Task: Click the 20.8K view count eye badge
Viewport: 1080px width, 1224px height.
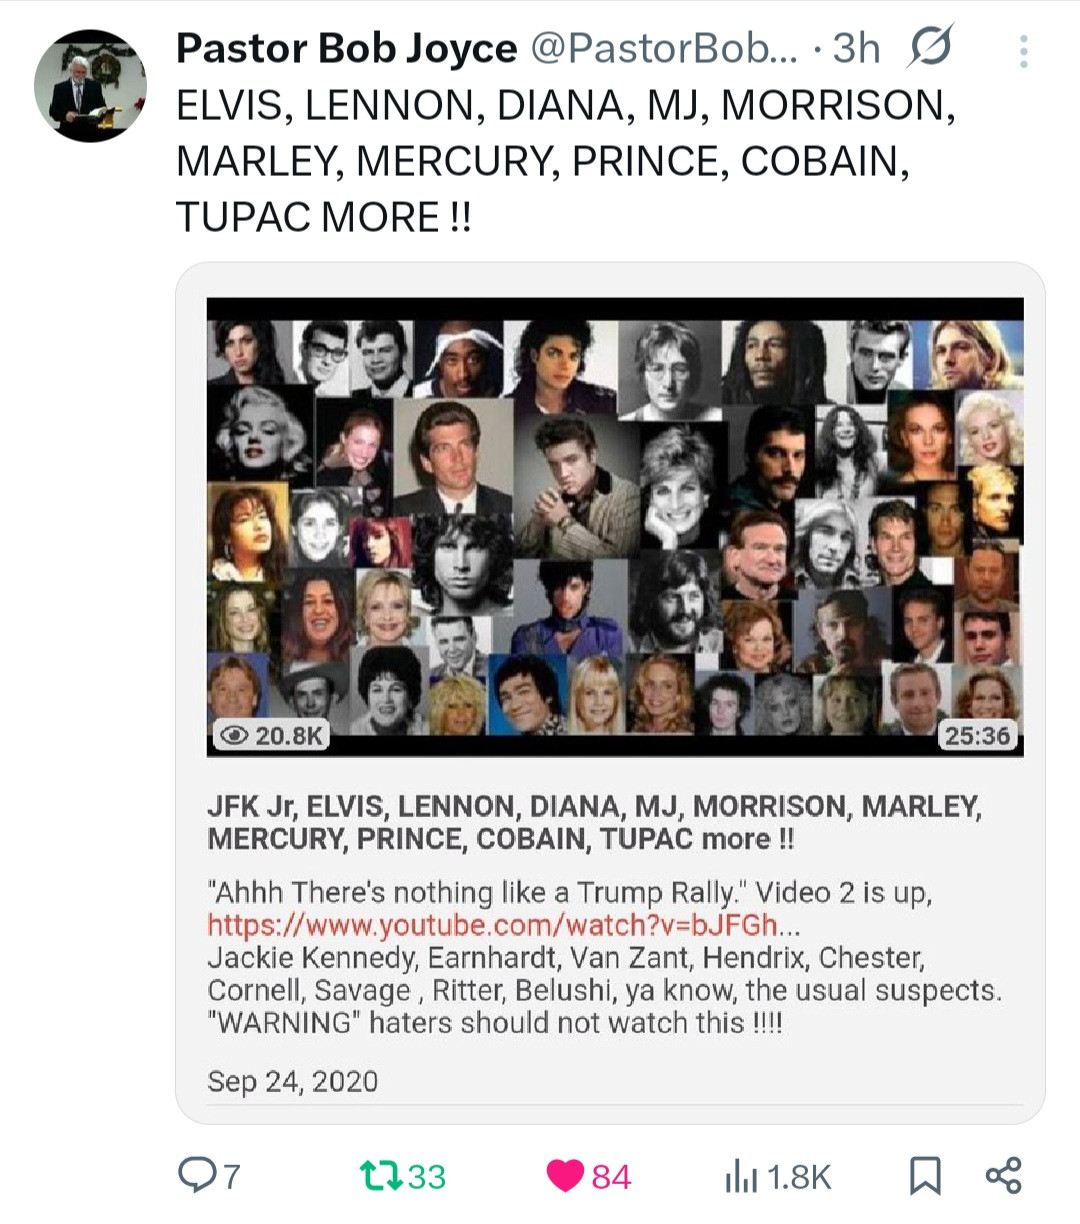Action: [x=272, y=735]
